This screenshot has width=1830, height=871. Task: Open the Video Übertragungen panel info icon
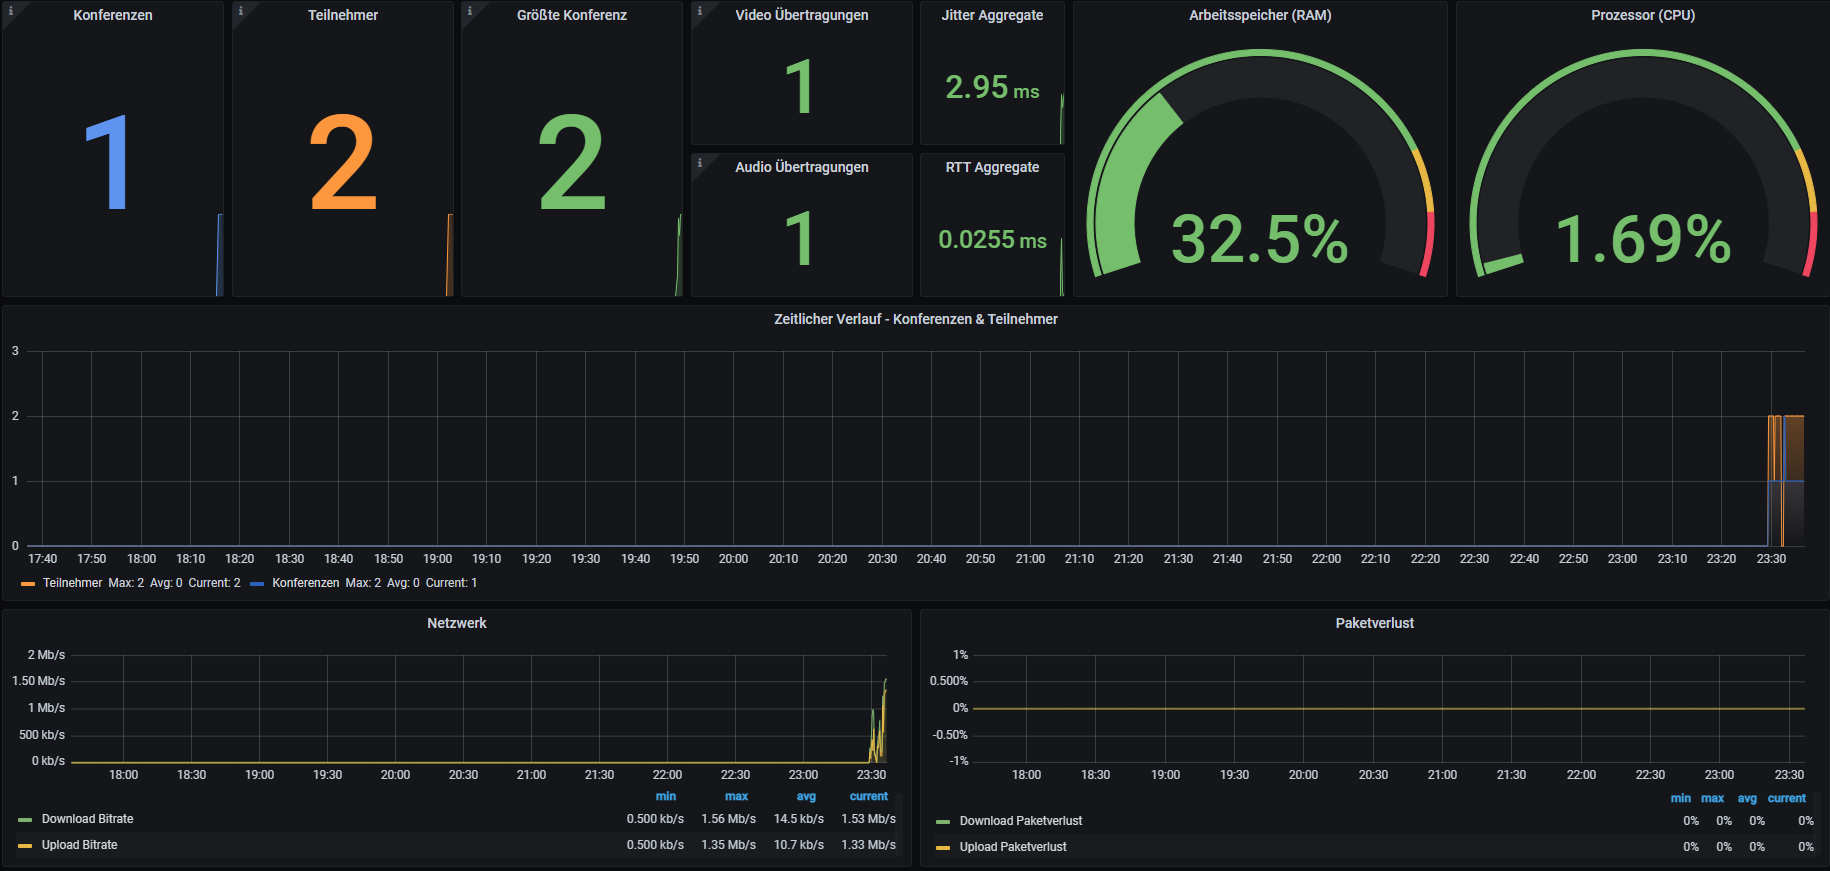tap(699, 11)
